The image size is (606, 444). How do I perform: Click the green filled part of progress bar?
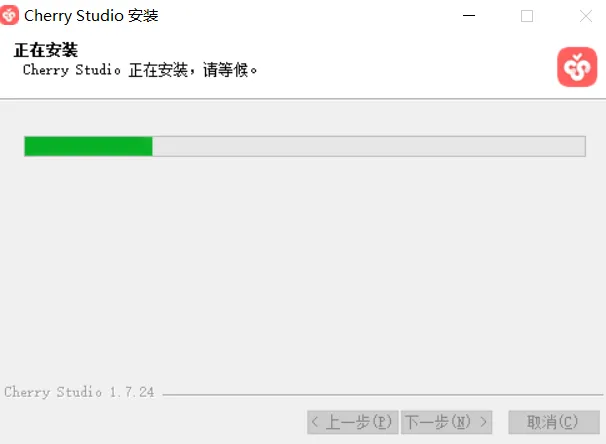click(x=89, y=146)
